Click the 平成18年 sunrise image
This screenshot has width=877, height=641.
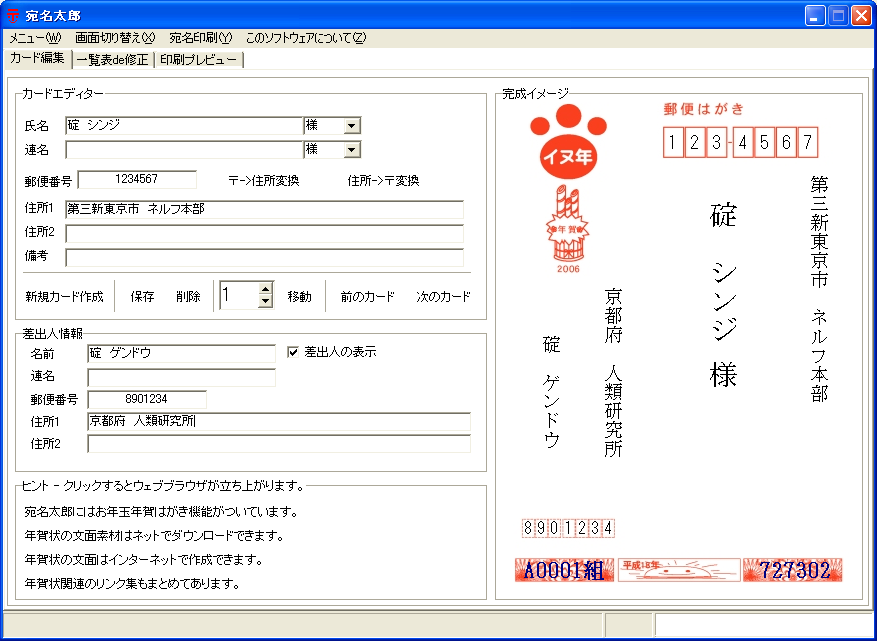tap(678, 570)
